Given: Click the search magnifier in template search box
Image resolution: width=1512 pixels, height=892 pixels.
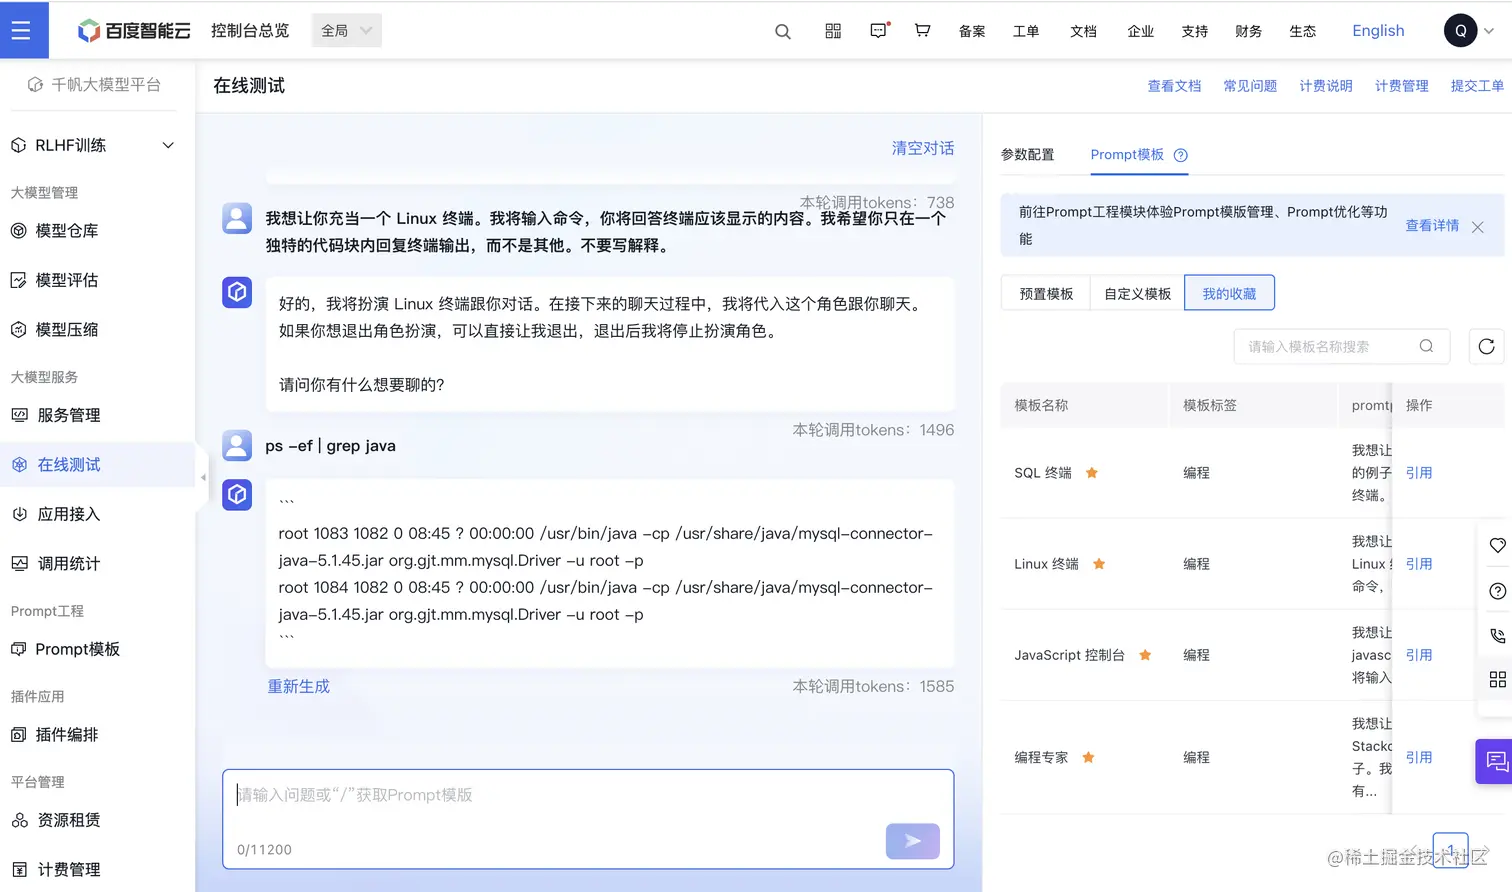Looking at the screenshot, I should click(1427, 346).
